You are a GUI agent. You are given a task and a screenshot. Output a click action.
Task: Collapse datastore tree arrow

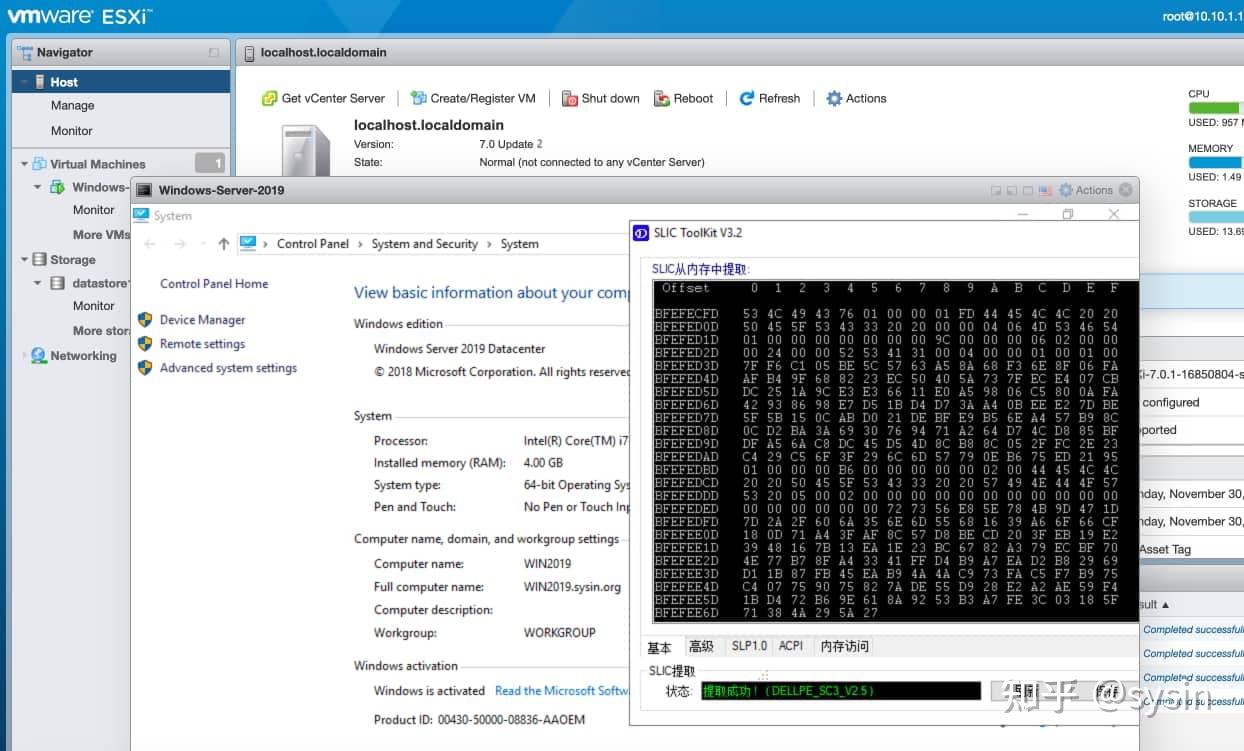pyautogui.click(x=38, y=283)
